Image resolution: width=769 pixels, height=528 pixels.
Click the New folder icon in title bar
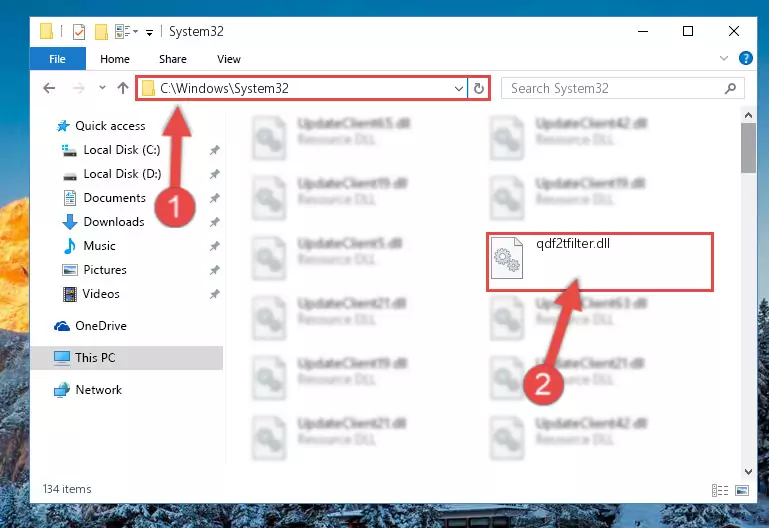101,32
